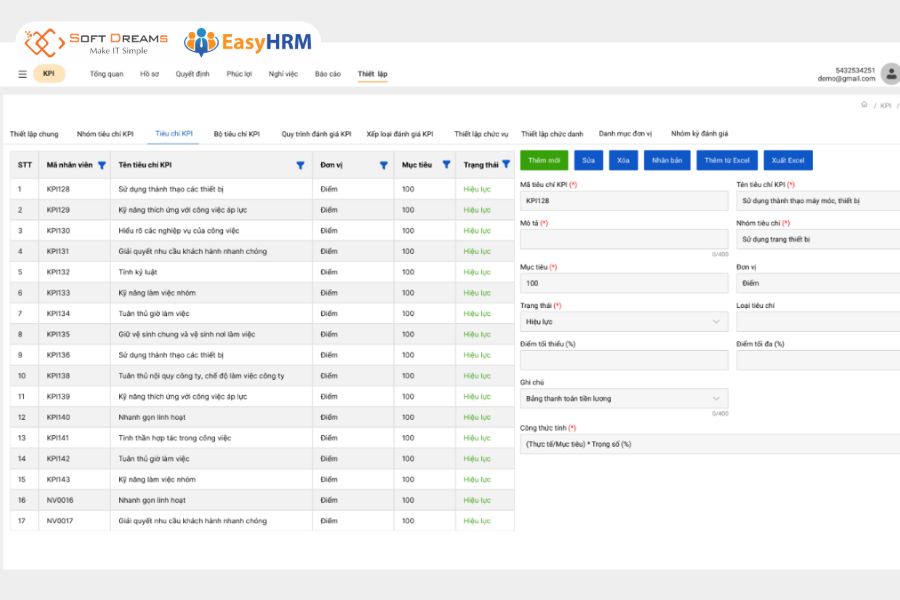This screenshot has width=900, height=600.
Task: Filter by Mã nhân viên column
Action: click(x=102, y=165)
